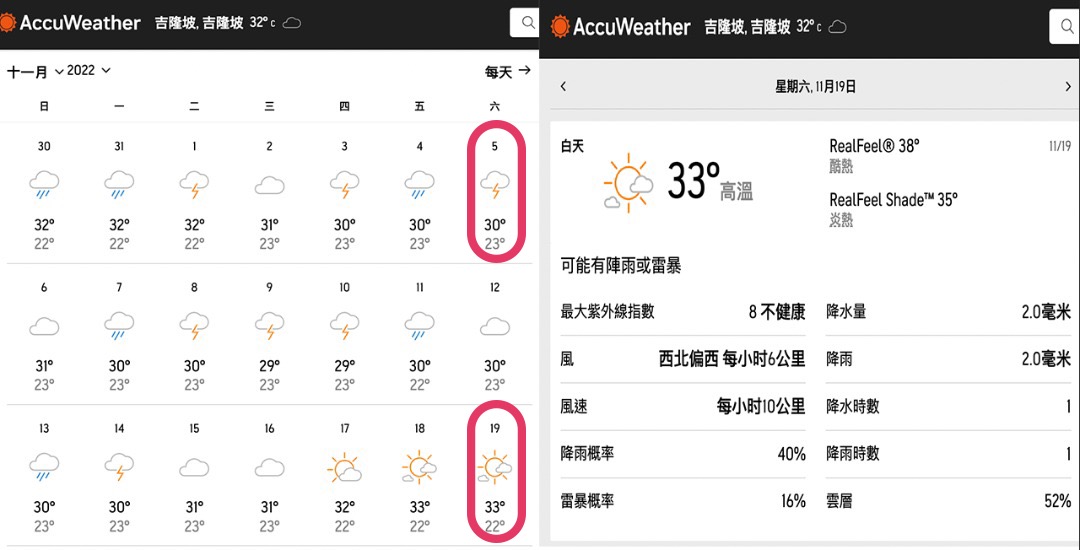This screenshot has width=1080, height=550.
Task: Select November 9 in the calendar
Action: (x=269, y=328)
